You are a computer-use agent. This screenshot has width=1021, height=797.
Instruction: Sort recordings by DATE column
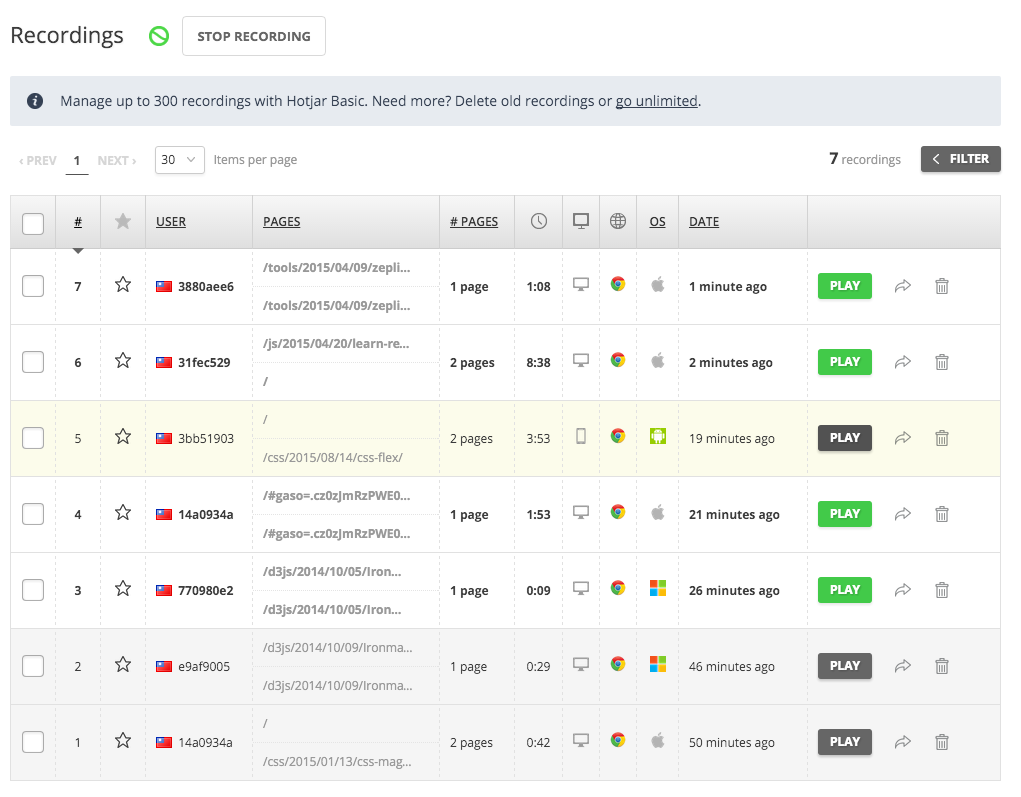click(704, 222)
